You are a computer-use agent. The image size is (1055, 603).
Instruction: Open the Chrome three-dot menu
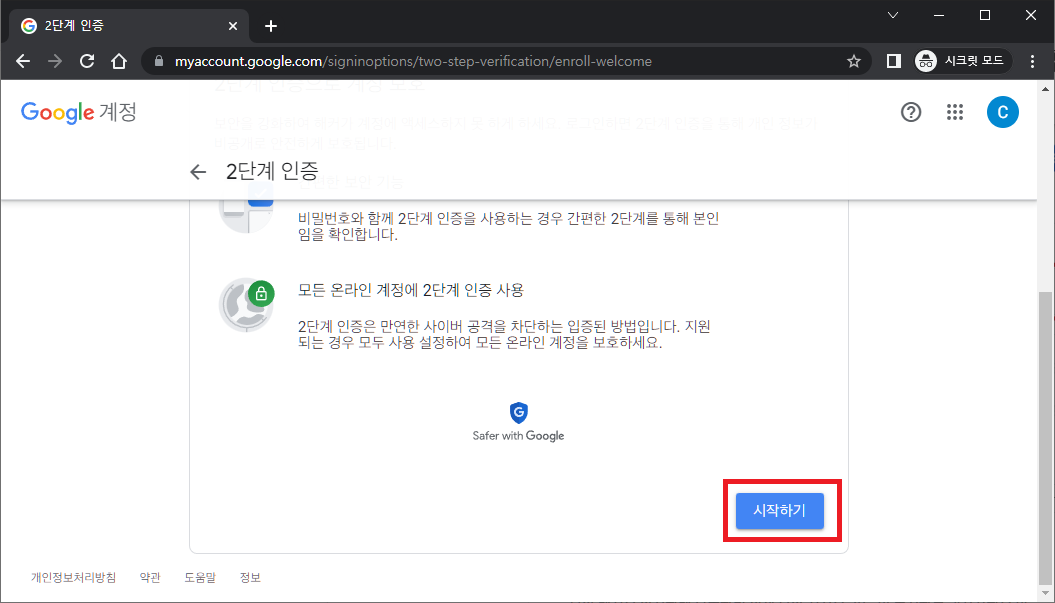tap(1033, 61)
